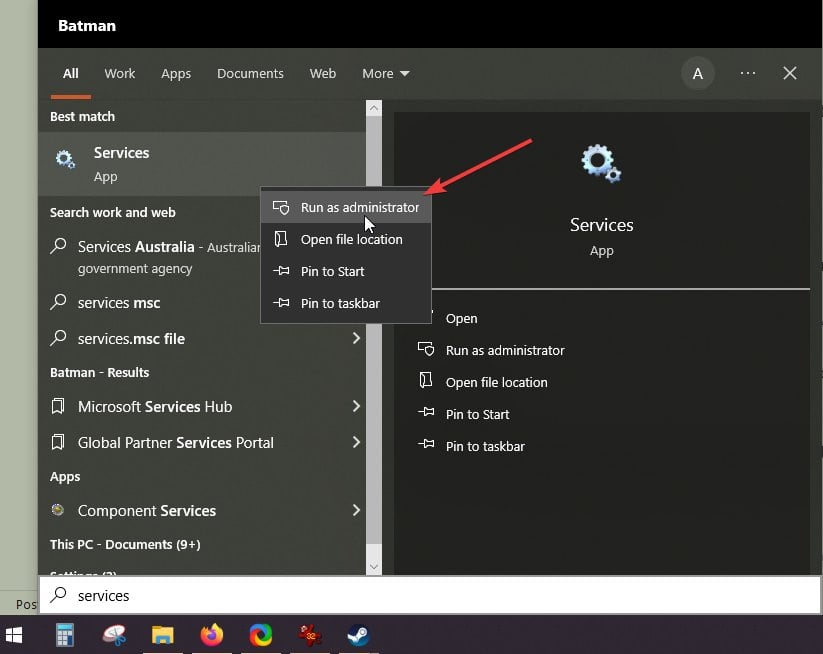
Task: Open the Global Partner Services Portal result
Action: click(x=202, y=442)
